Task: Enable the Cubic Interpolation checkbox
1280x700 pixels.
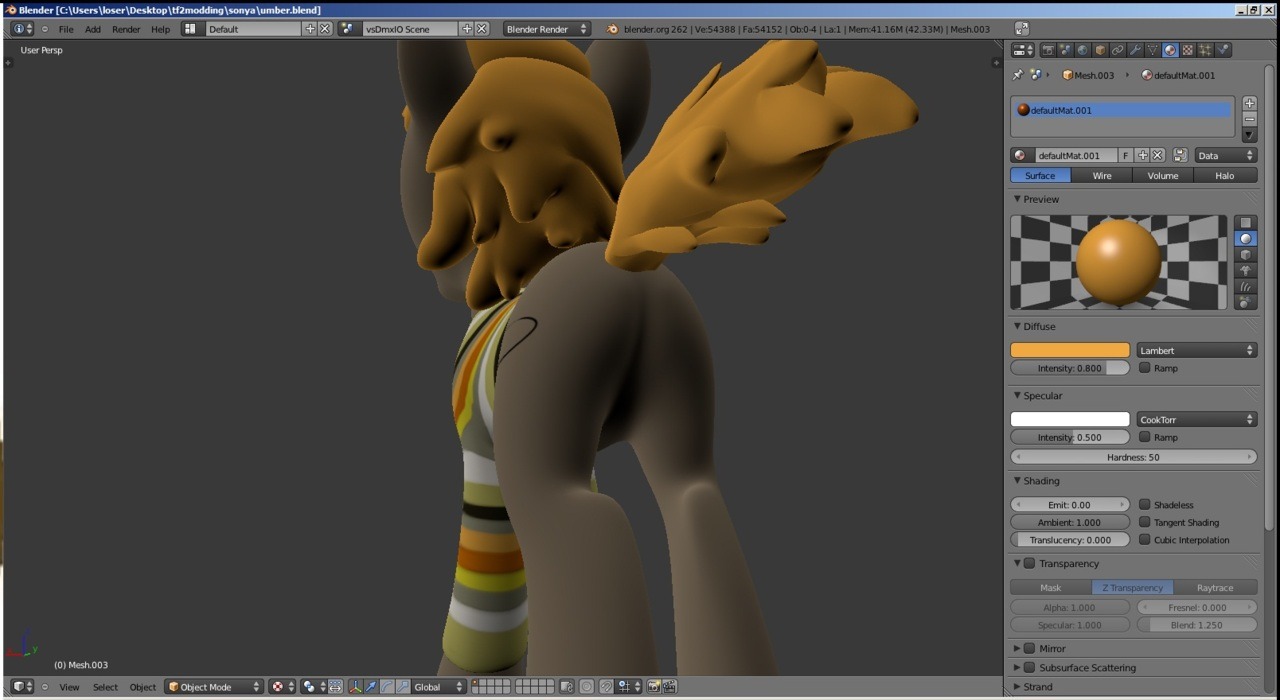Action: click(x=1145, y=540)
